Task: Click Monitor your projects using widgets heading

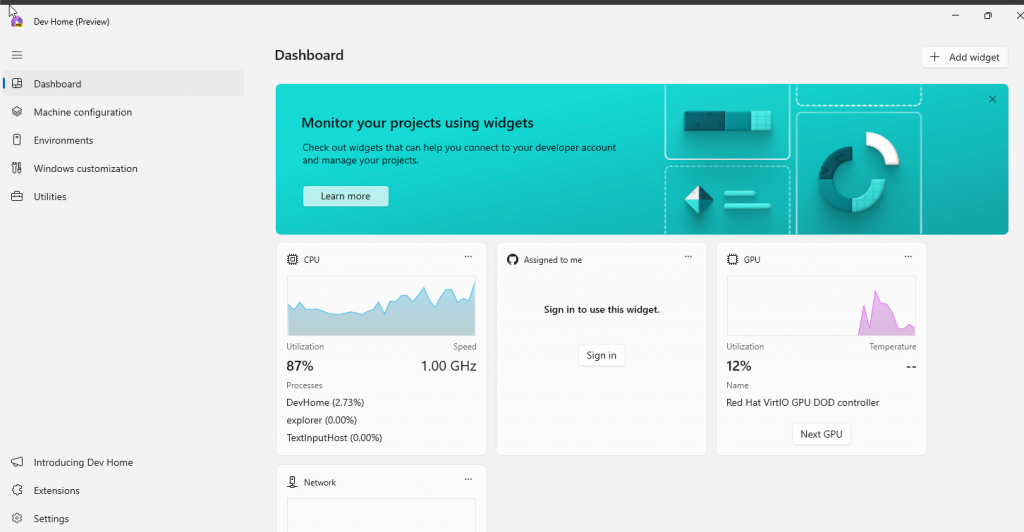Action: tap(417, 123)
